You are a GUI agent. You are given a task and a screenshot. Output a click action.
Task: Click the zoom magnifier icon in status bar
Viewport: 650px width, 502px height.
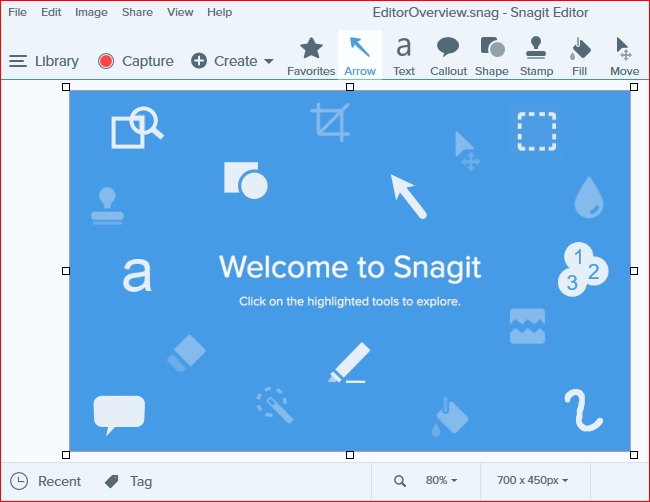coord(400,481)
